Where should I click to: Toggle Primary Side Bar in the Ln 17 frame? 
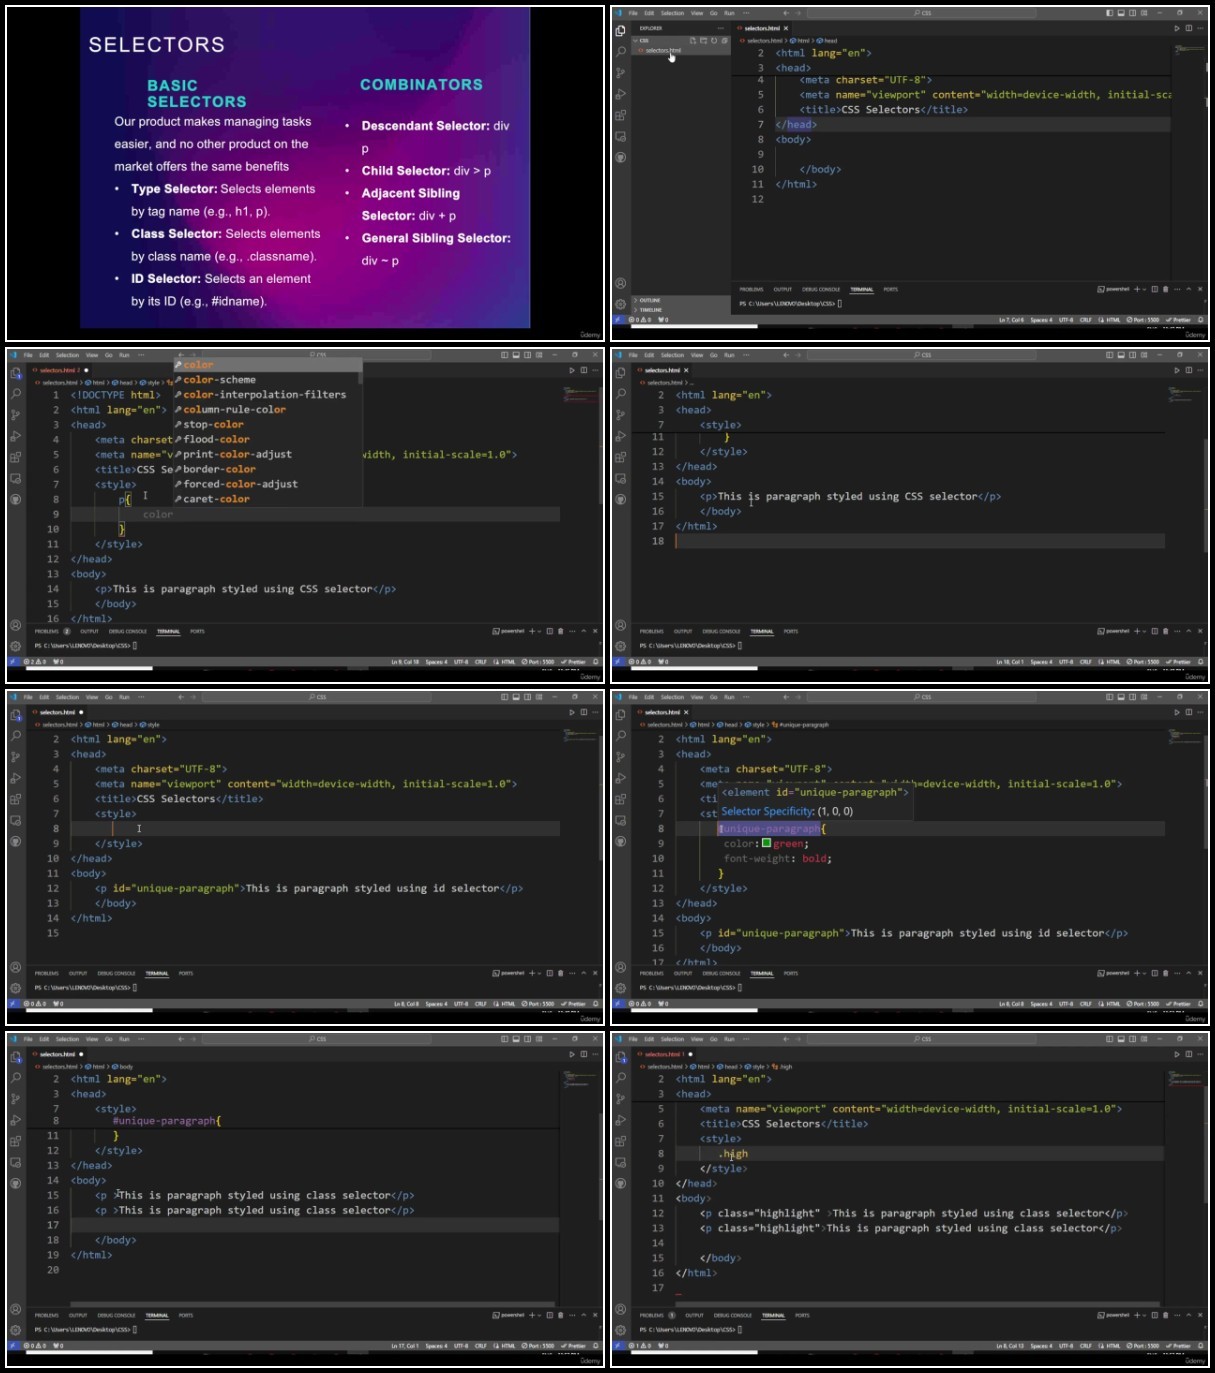coord(504,1039)
